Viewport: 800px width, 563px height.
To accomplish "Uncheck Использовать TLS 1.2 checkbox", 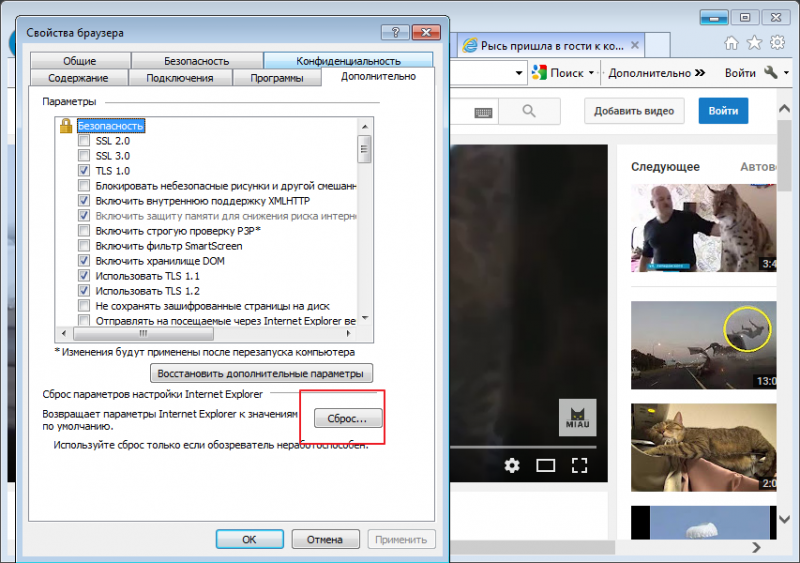I will (x=84, y=290).
